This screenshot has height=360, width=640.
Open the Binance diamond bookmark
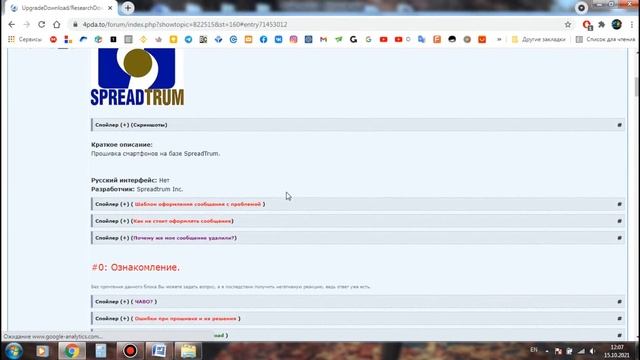[143, 39]
